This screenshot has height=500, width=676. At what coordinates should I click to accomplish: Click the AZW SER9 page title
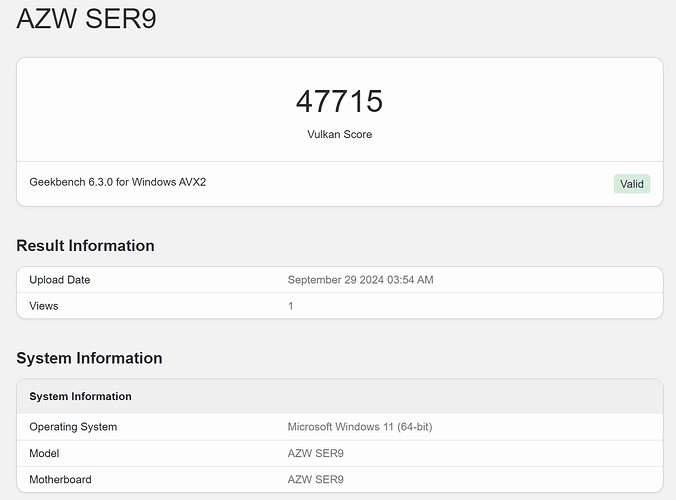[87, 19]
